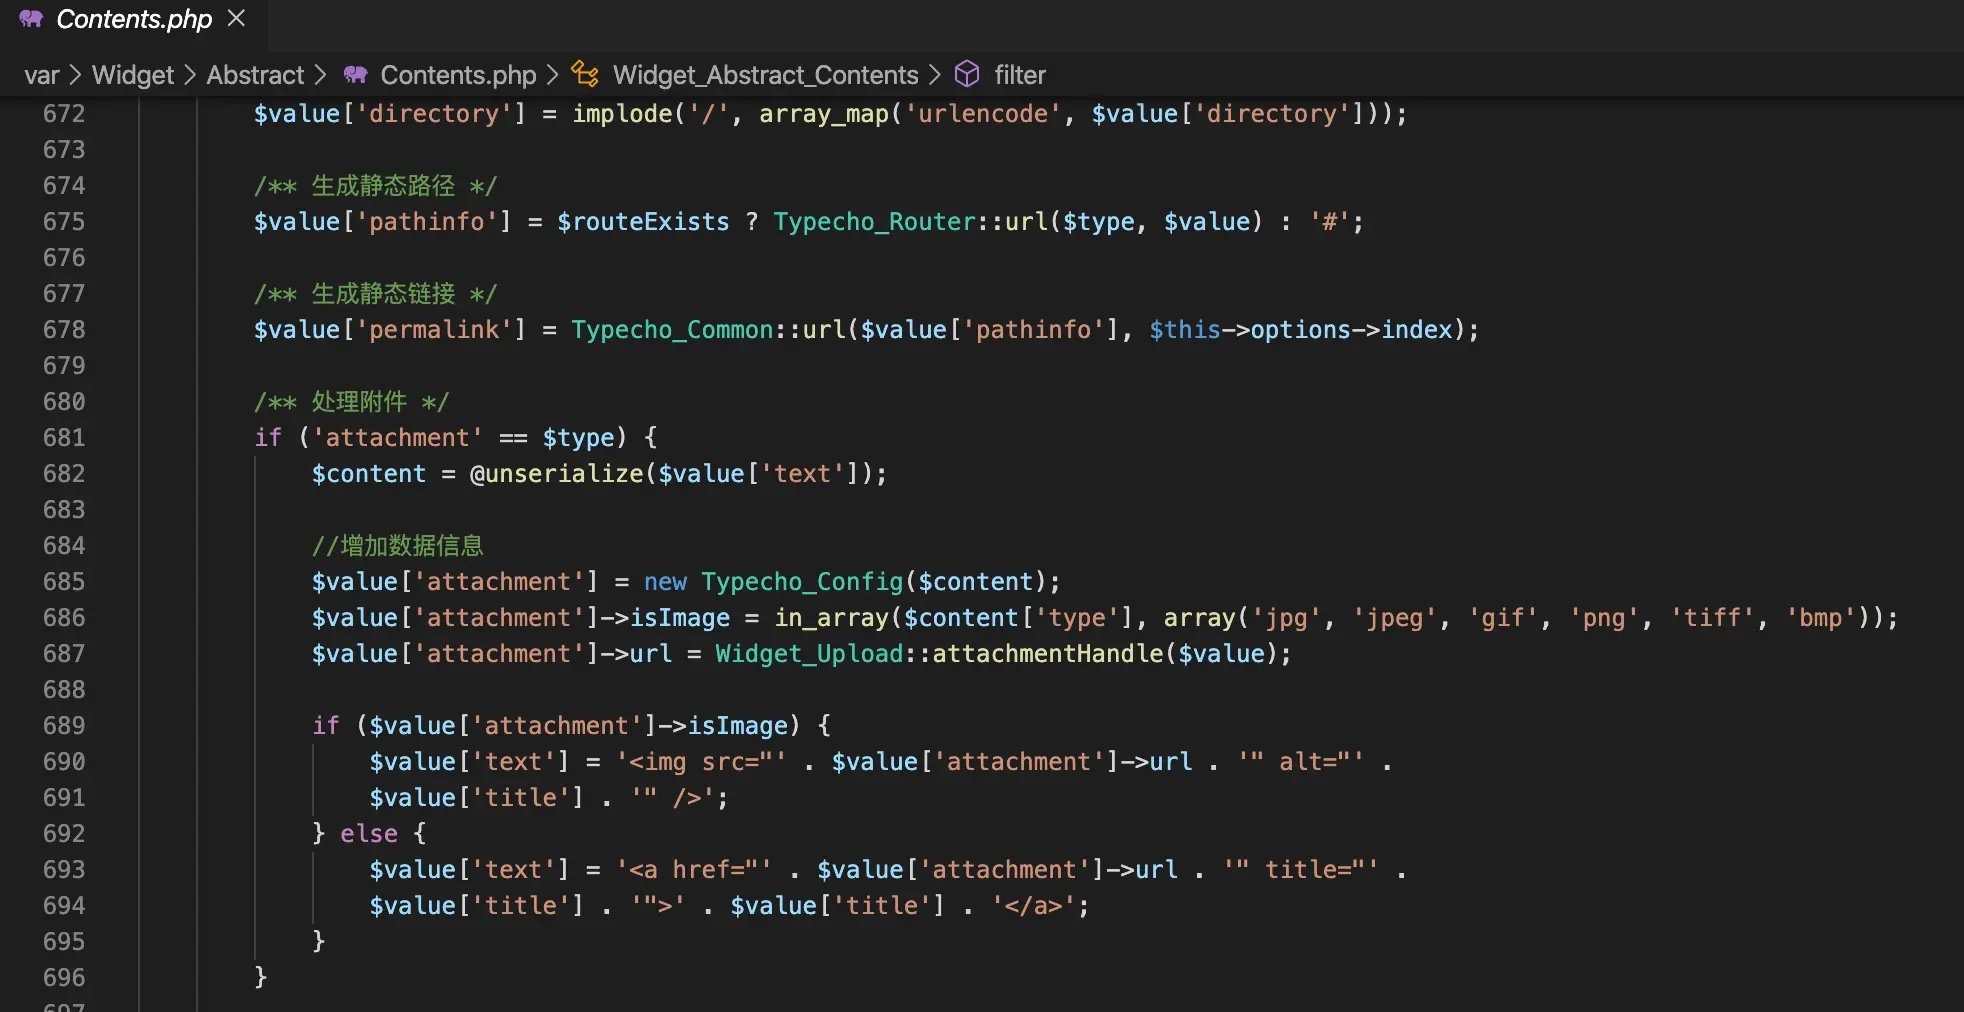Click 'tiff' string in array
The image size is (1964, 1012).
[x=1713, y=618]
